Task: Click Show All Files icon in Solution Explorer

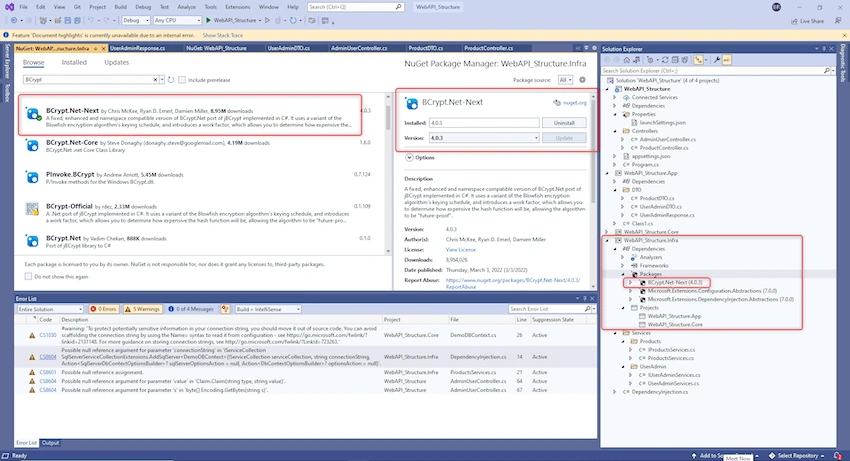Action: coord(685,60)
